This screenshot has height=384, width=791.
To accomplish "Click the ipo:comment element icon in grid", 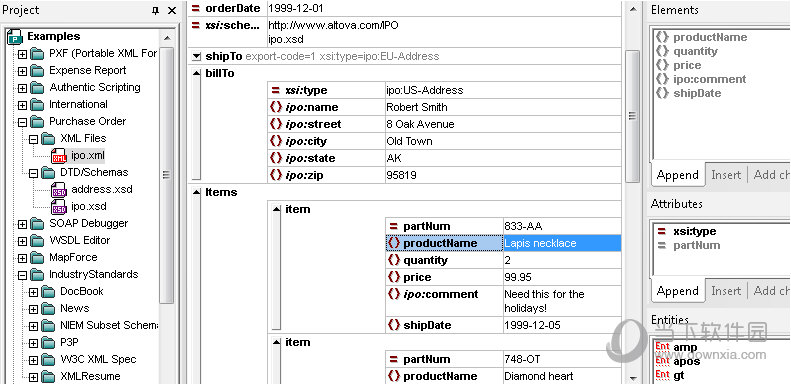I will (x=394, y=294).
